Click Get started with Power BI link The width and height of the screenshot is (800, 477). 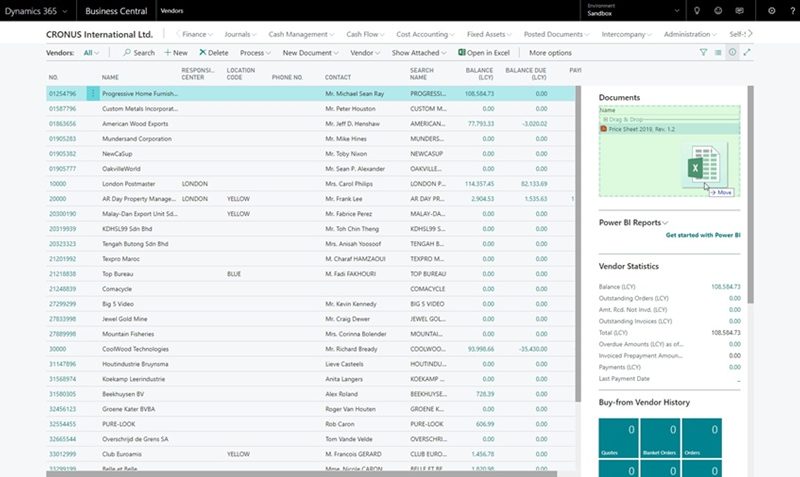(703, 235)
